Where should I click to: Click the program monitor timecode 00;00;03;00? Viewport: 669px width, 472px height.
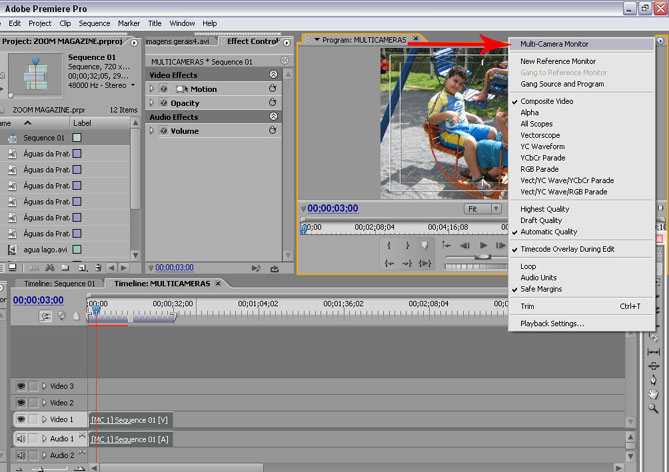(x=333, y=209)
